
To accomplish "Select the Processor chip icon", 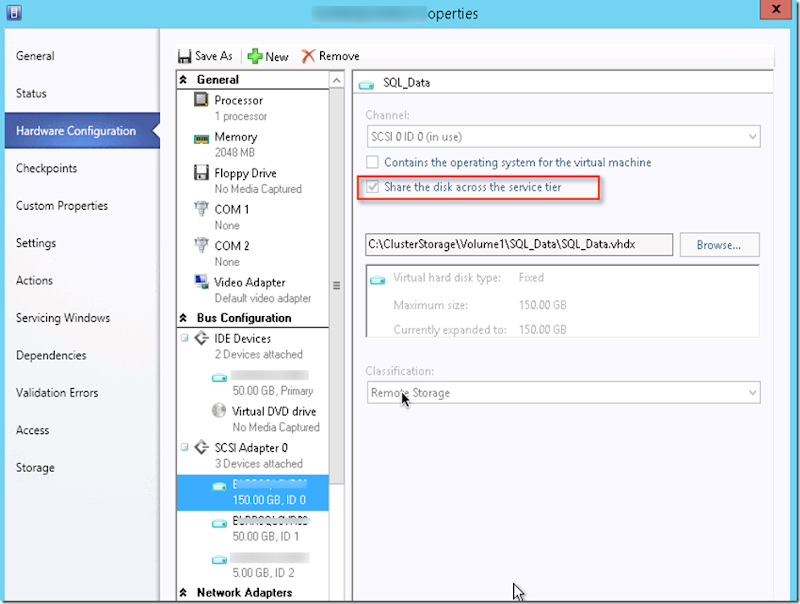I will 201,99.
